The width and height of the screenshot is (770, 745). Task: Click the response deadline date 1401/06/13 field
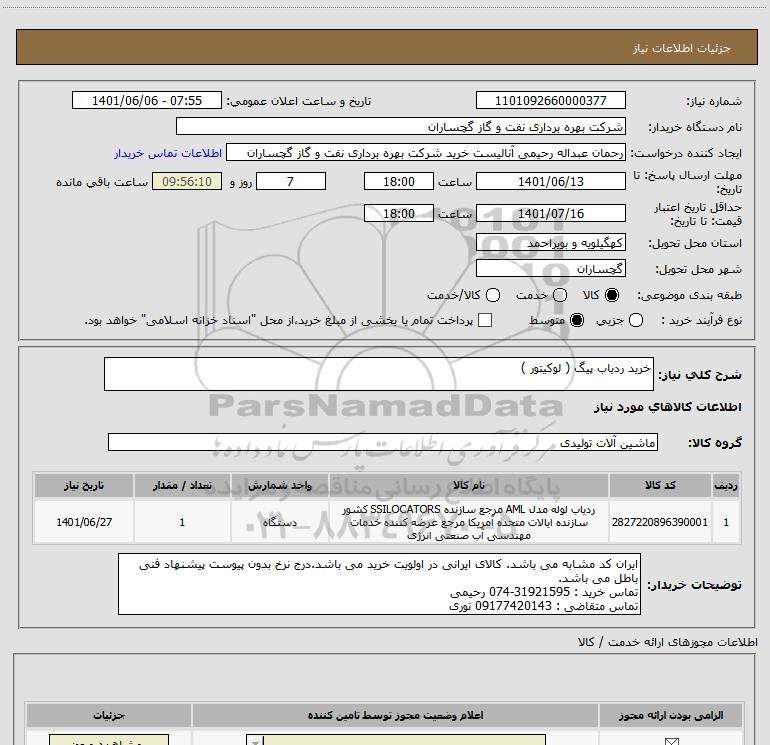click(550, 182)
